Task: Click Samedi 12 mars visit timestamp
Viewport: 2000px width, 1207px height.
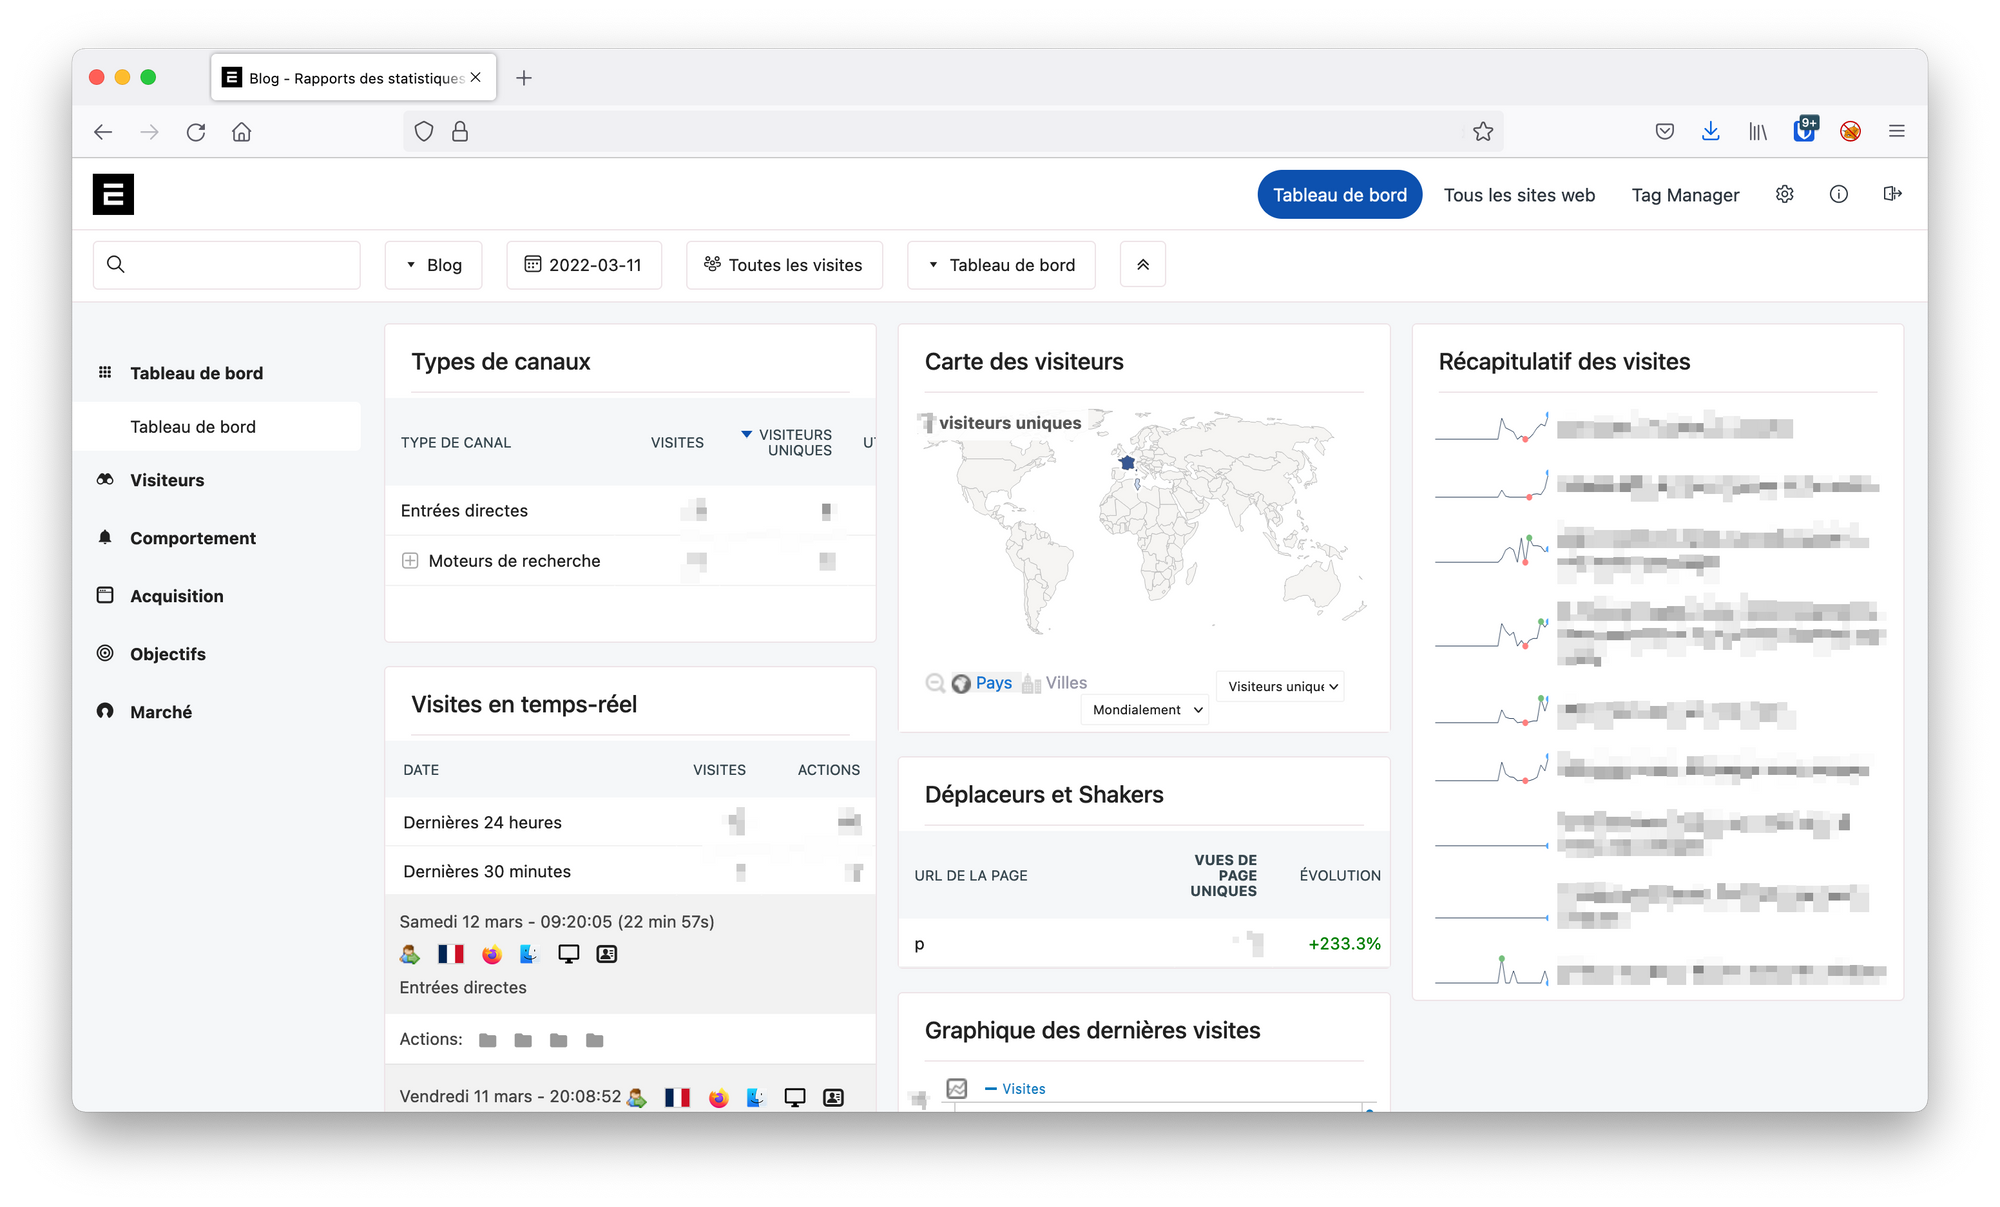Action: click(557, 922)
